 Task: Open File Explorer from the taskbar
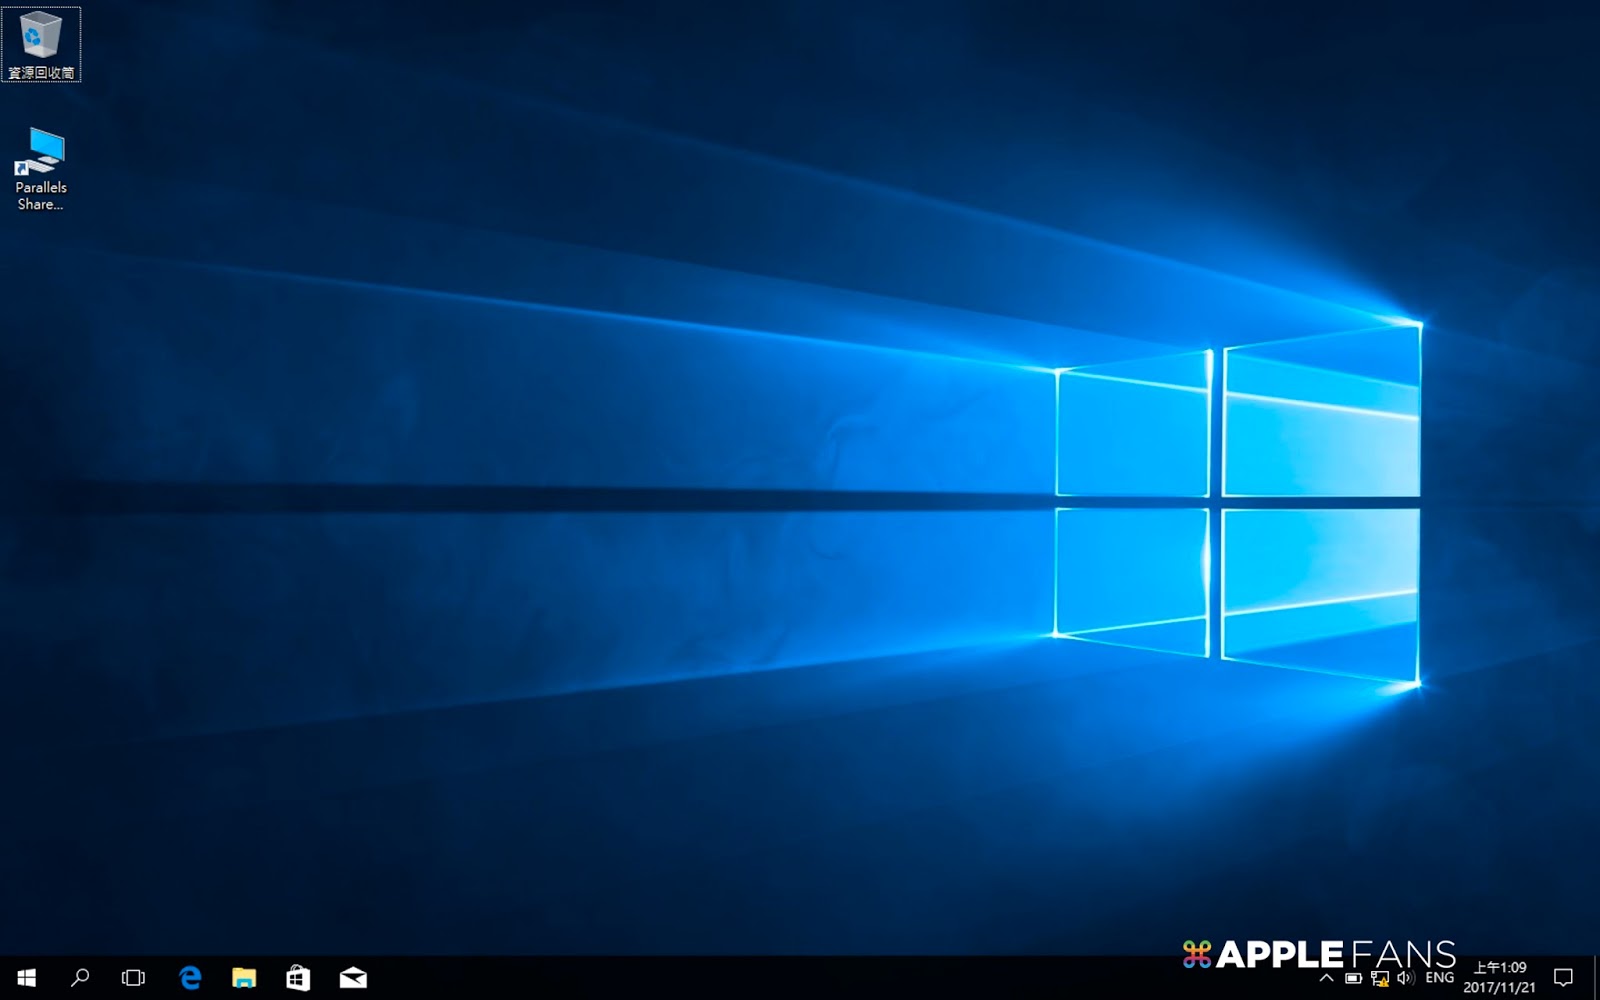(244, 977)
